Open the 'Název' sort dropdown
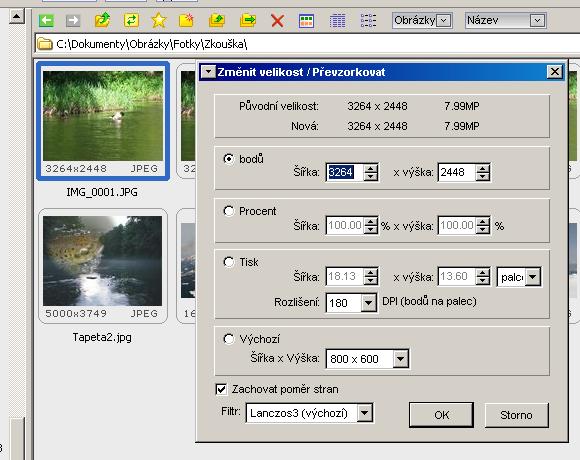 (x=537, y=20)
